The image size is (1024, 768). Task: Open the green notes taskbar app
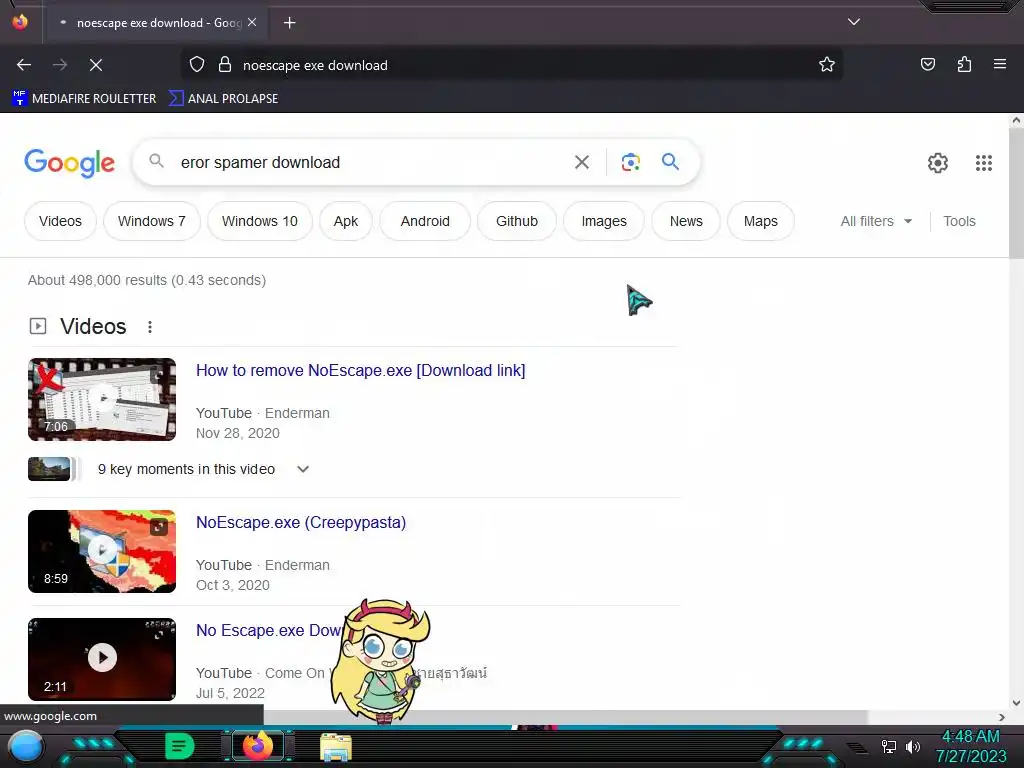click(x=179, y=746)
